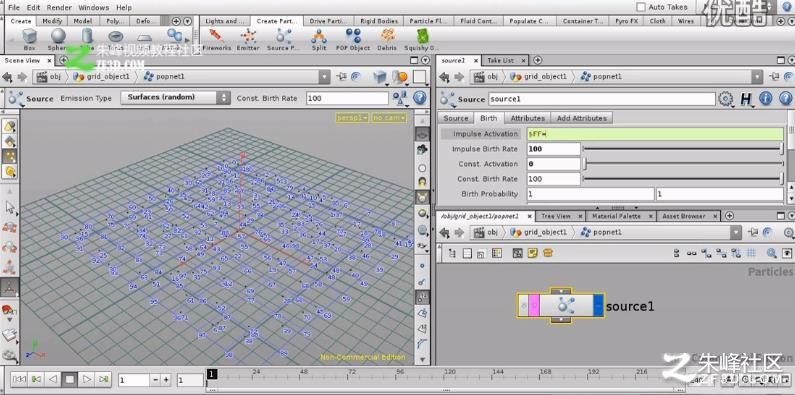
Task: Open the Scene View pane options arrow
Action: coord(425,60)
